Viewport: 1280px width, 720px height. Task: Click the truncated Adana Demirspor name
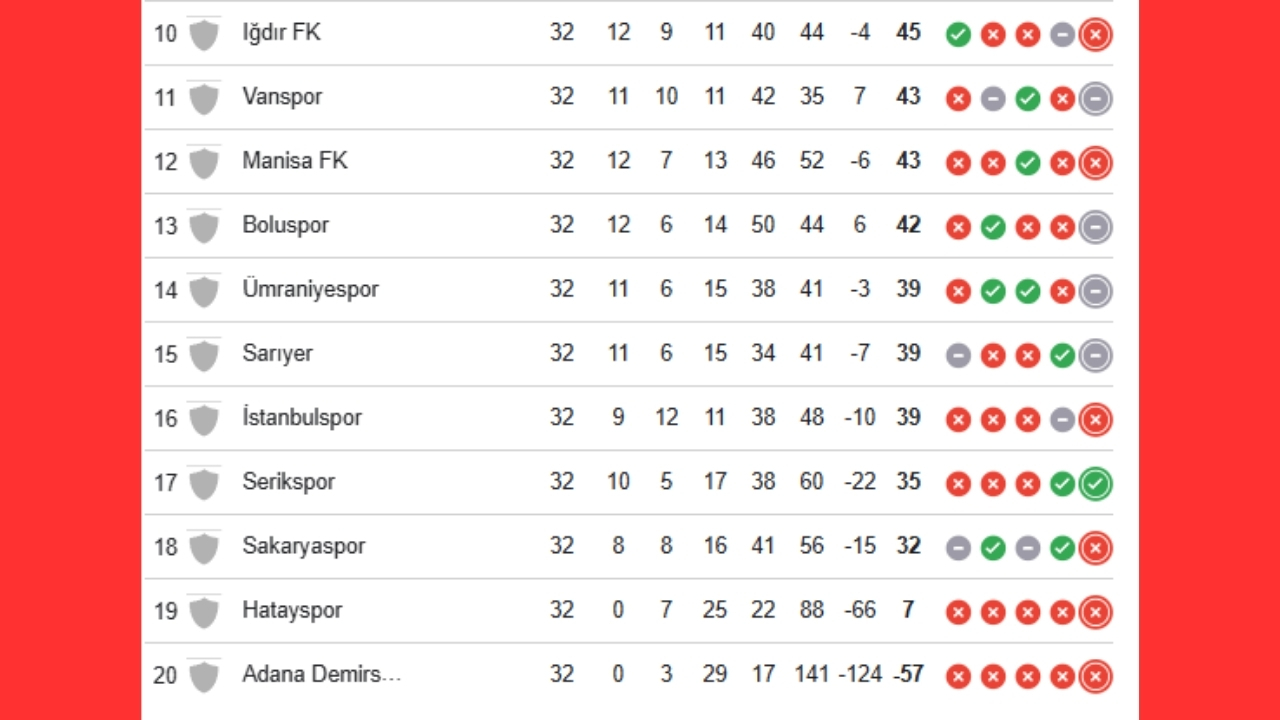(x=321, y=674)
